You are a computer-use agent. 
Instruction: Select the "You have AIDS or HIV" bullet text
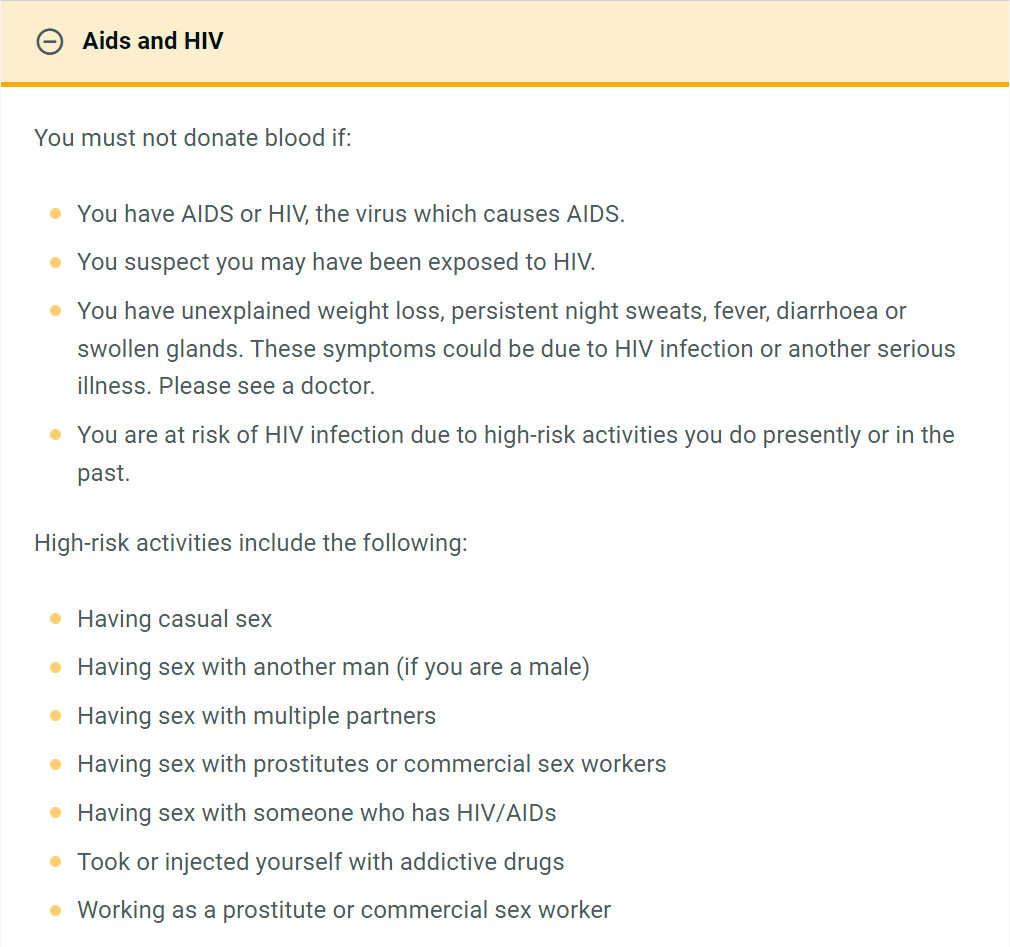pyautogui.click(x=350, y=214)
